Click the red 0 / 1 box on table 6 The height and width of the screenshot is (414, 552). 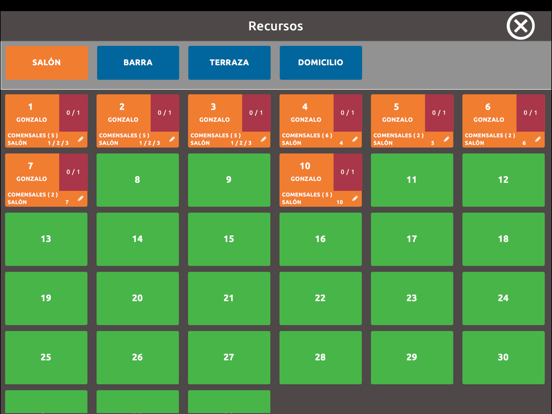tap(531, 113)
